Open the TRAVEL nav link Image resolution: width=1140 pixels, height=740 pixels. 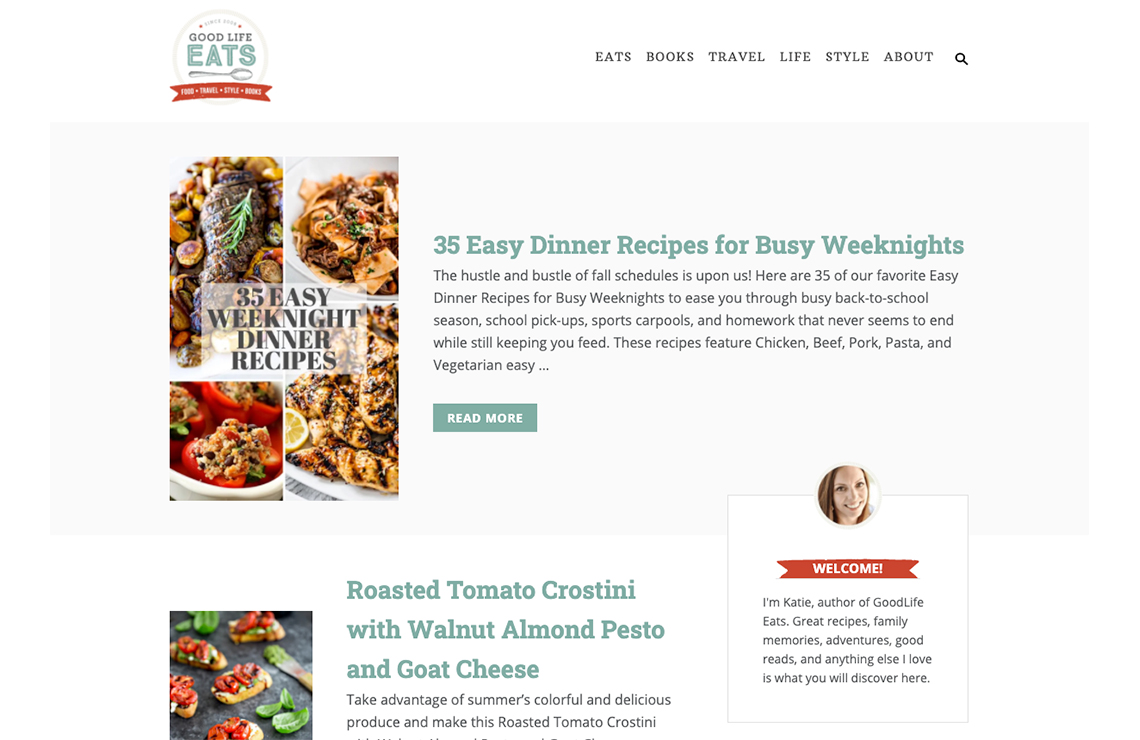(x=736, y=57)
